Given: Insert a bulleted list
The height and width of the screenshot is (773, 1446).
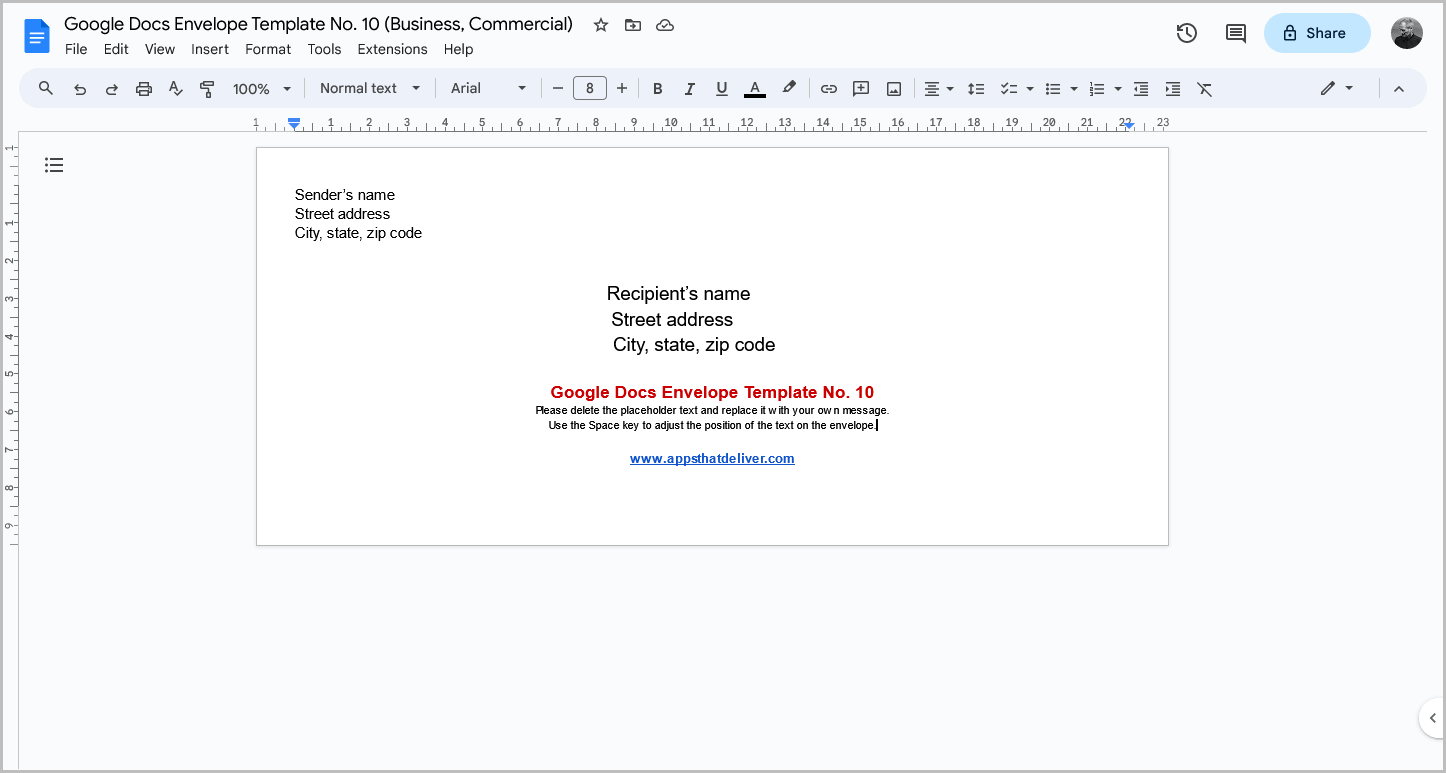Looking at the screenshot, I should pyautogui.click(x=1053, y=89).
